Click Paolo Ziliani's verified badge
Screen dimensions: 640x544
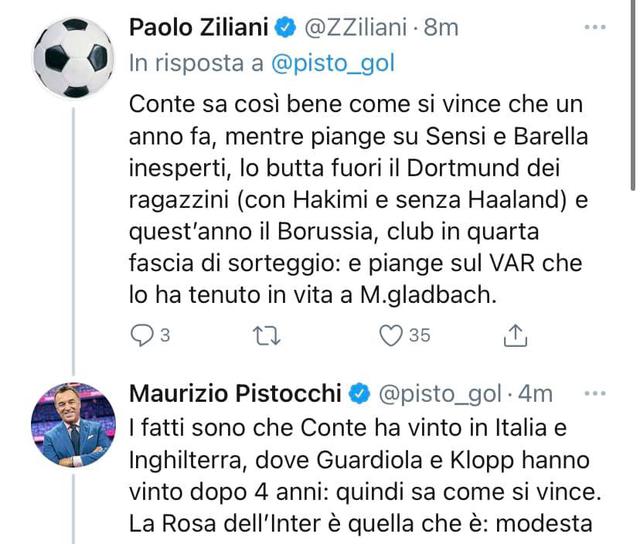click(x=285, y=28)
